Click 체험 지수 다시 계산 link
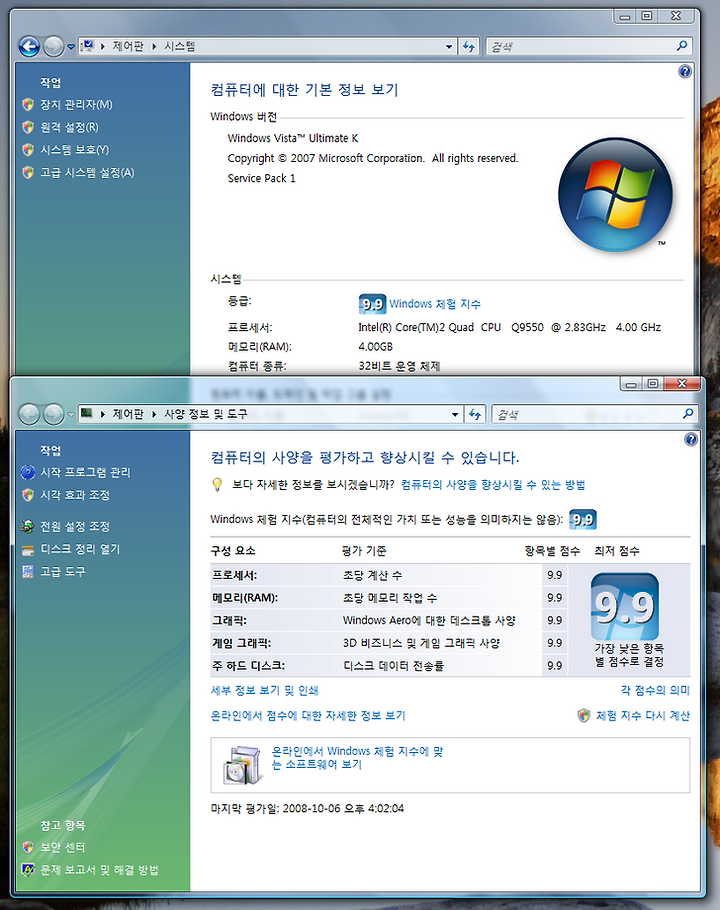Viewport: 720px width, 910px height. point(643,716)
